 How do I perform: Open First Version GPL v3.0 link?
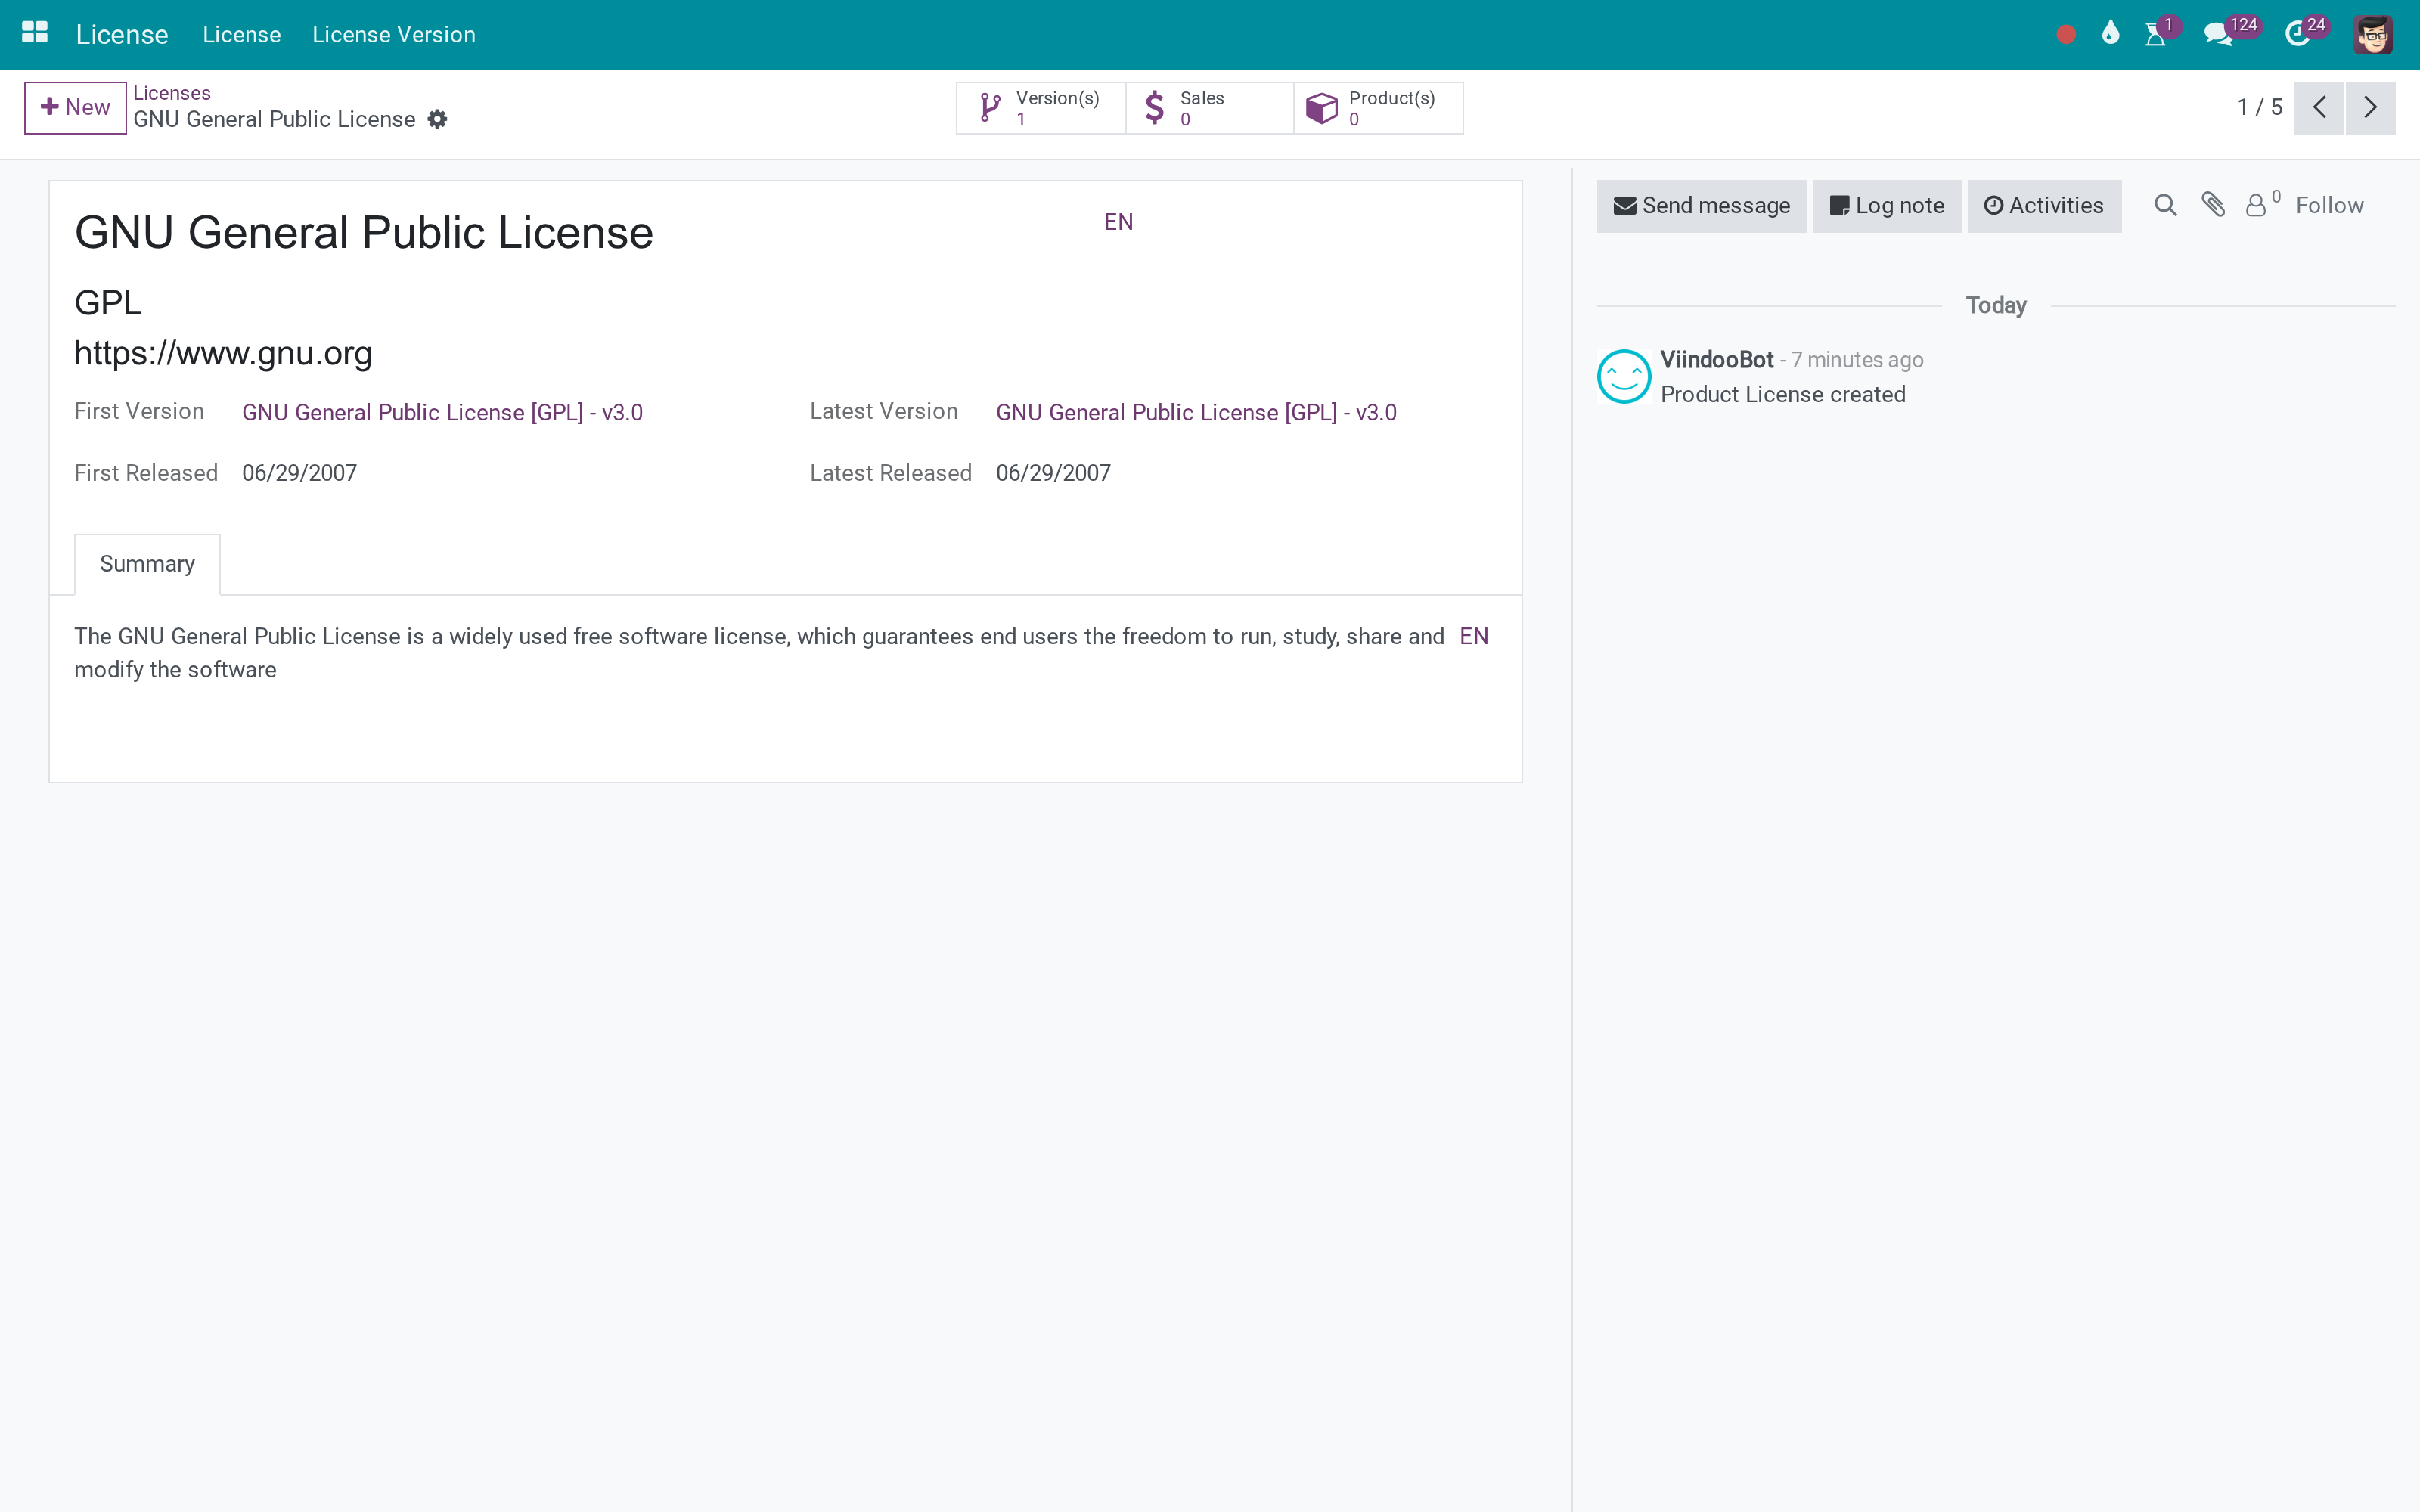pyautogui.click(x=442, y=412)
